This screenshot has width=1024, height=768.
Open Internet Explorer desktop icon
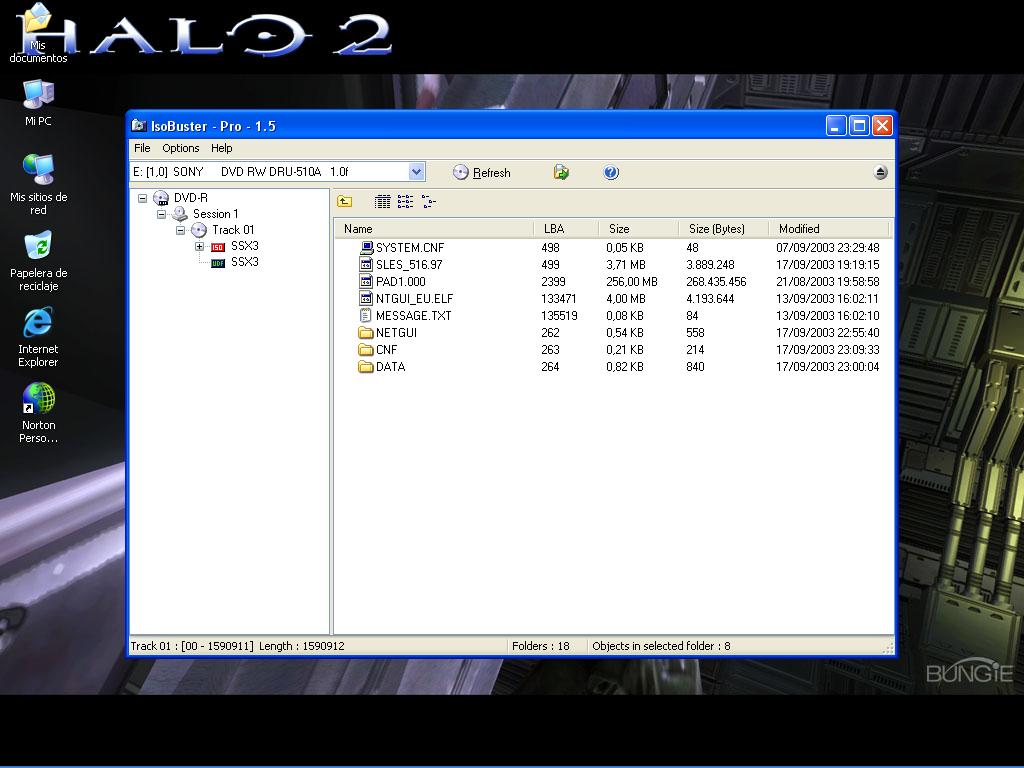point(38,336)
